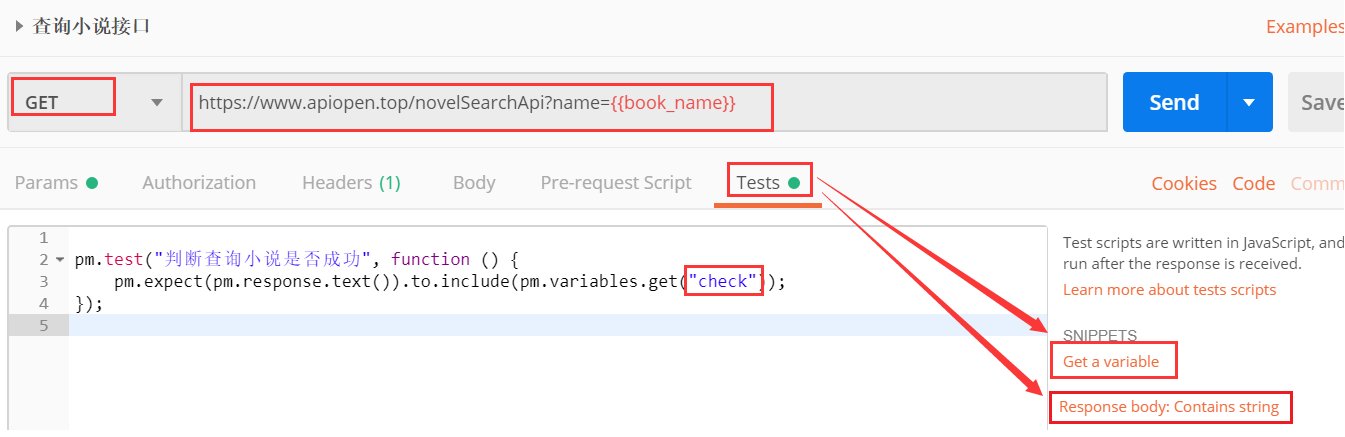Switch to the Params tab
Screen dimensions: 1345x437
(56, 183)
